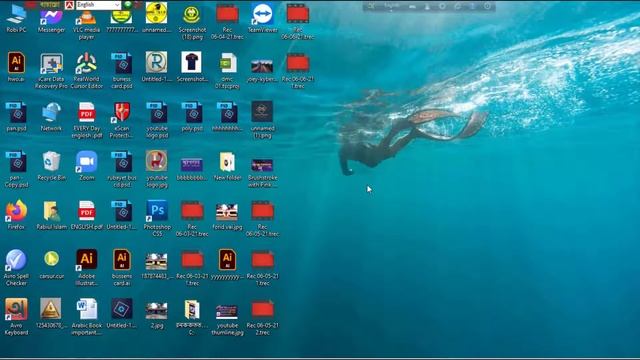Select rubayet bus cd.psd file

pos(122,169)
